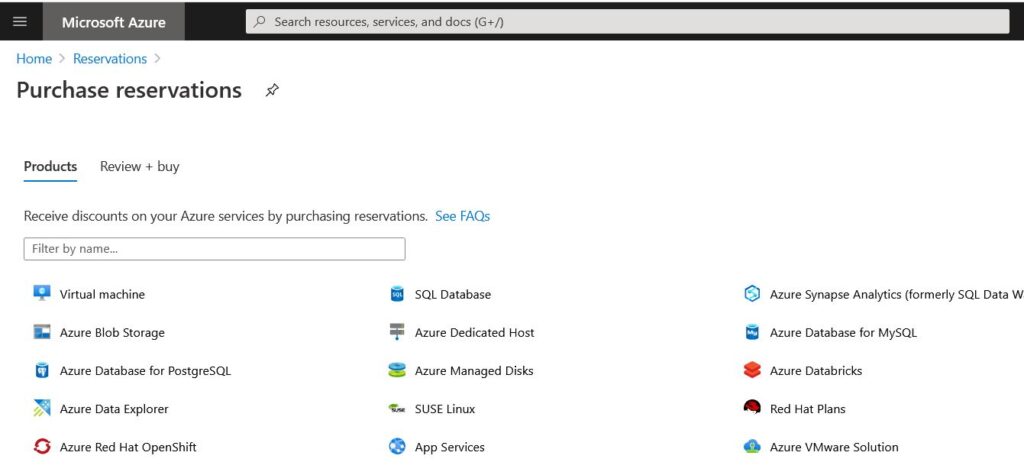Click the Filter by name field
Viewport: 1024px width, 475px height.
[214, 249]
